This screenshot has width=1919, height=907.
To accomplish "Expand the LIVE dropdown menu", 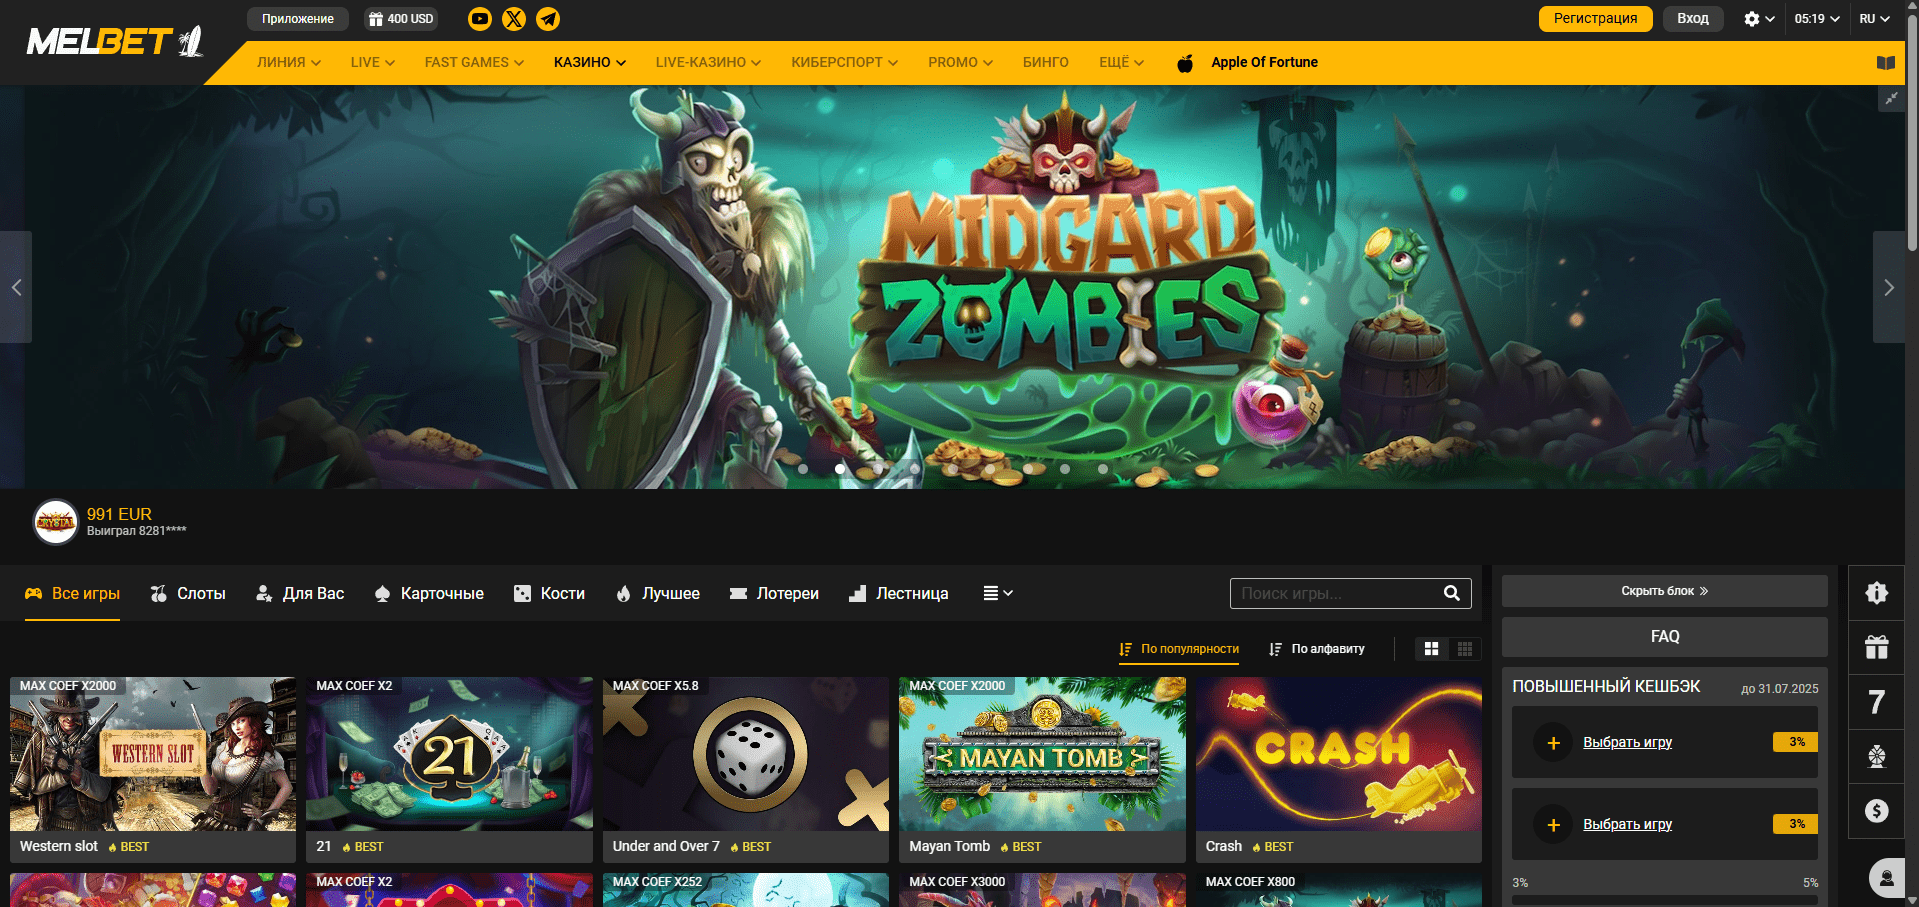I will tap(373, 63).
